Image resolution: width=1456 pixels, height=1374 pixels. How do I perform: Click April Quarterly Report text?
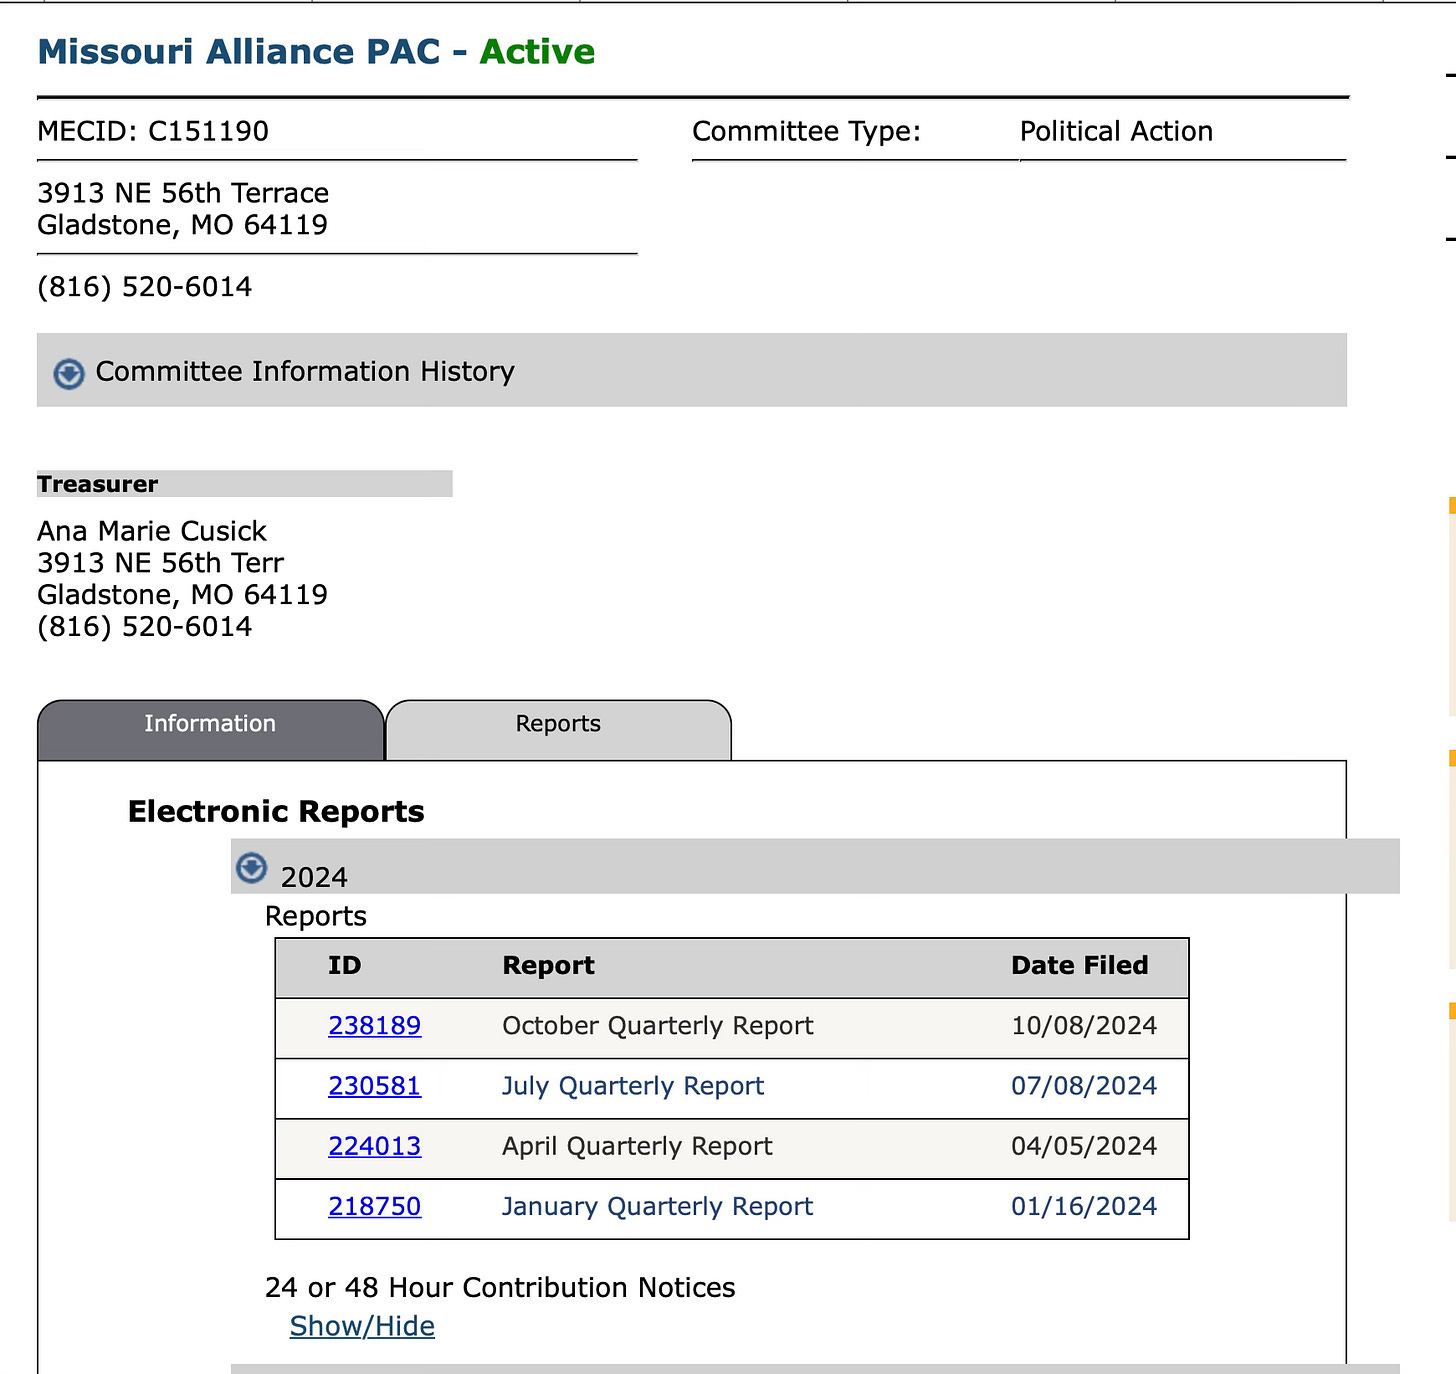pos(637,1146)
